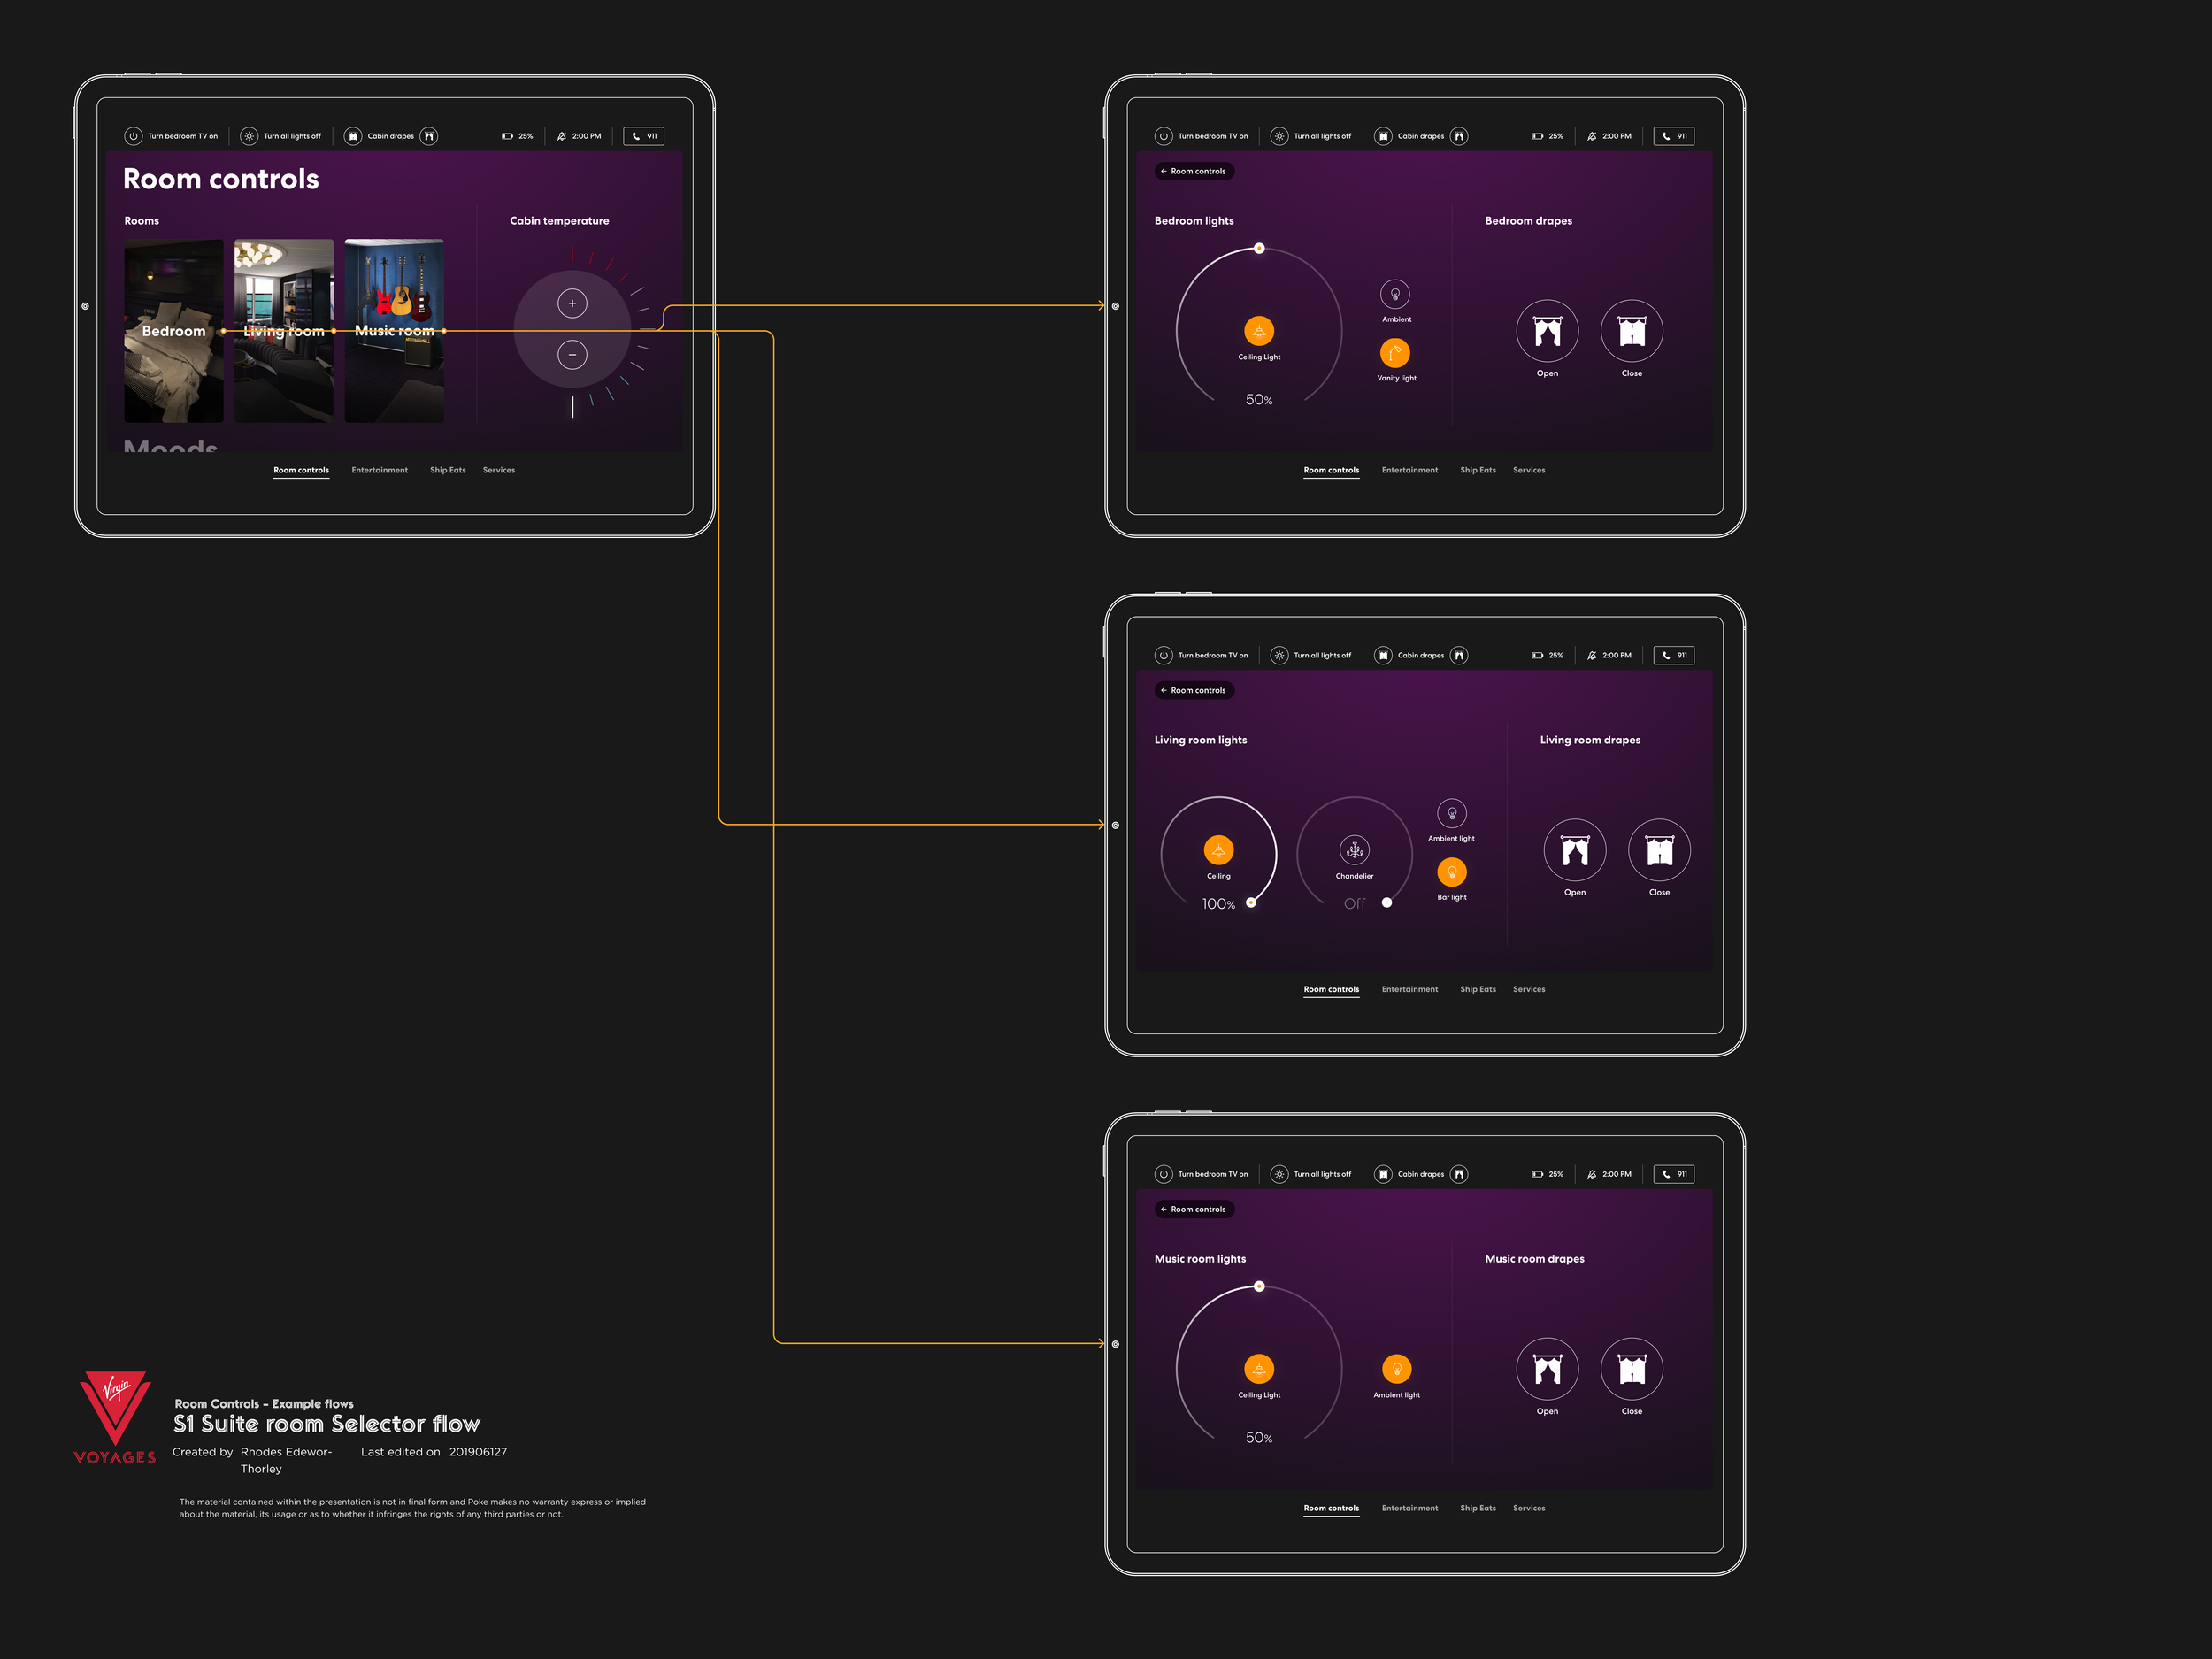
Task: Click Bedroom ceiling light dimmer handle
Action: click(x=1259, y=248)
